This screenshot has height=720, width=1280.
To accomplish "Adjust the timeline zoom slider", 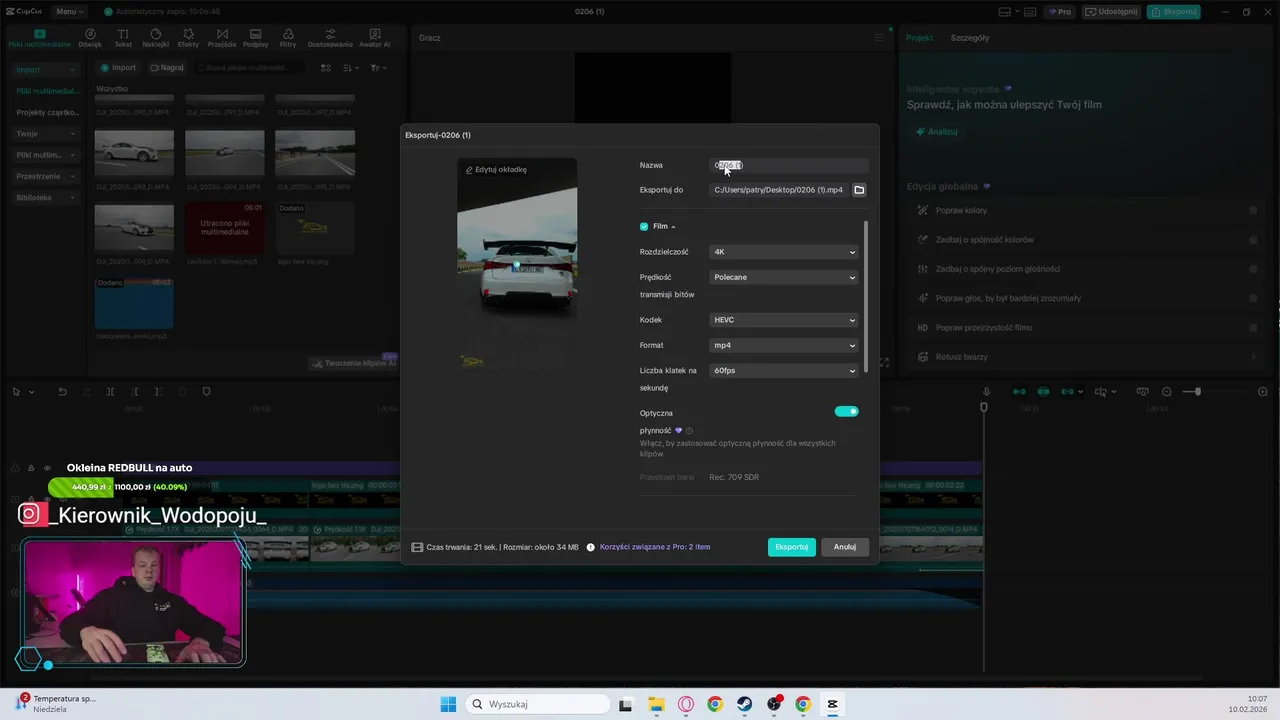I will click(1197, 392).
